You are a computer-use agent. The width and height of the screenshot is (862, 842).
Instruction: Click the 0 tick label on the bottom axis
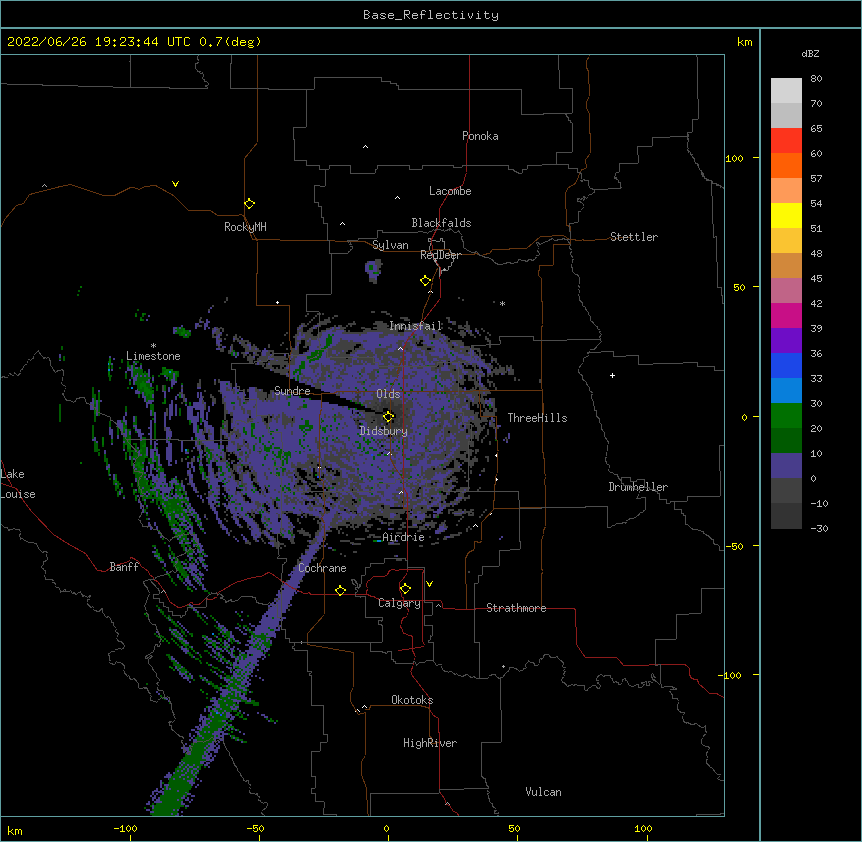(x=386, y=828)
